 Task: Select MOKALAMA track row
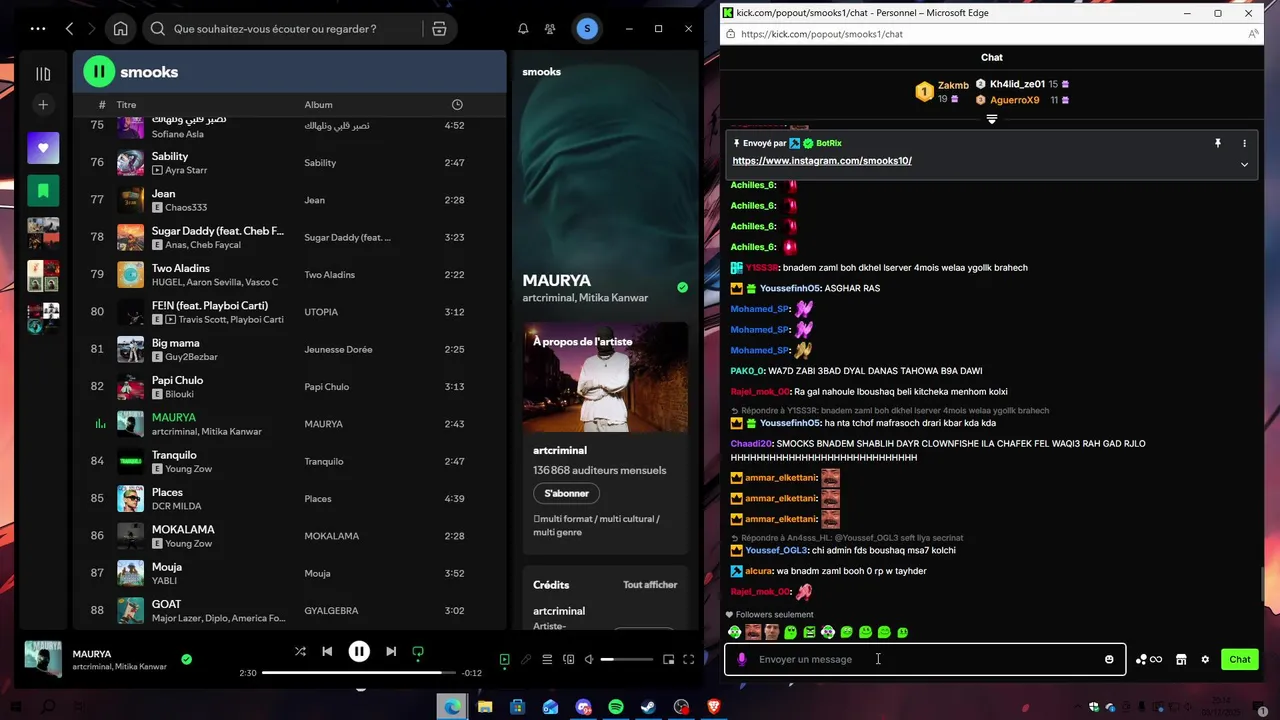289,536
